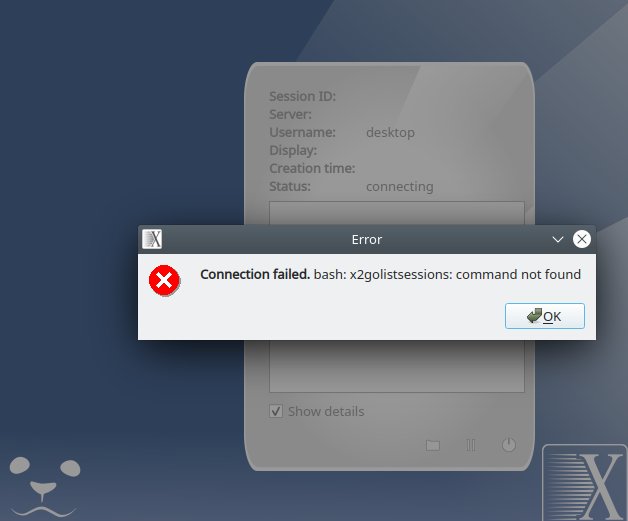Open the chevron menu in Error title bar
Viewport: 628px width, 521px height.
pyautogui.click(x=558, y=239)
